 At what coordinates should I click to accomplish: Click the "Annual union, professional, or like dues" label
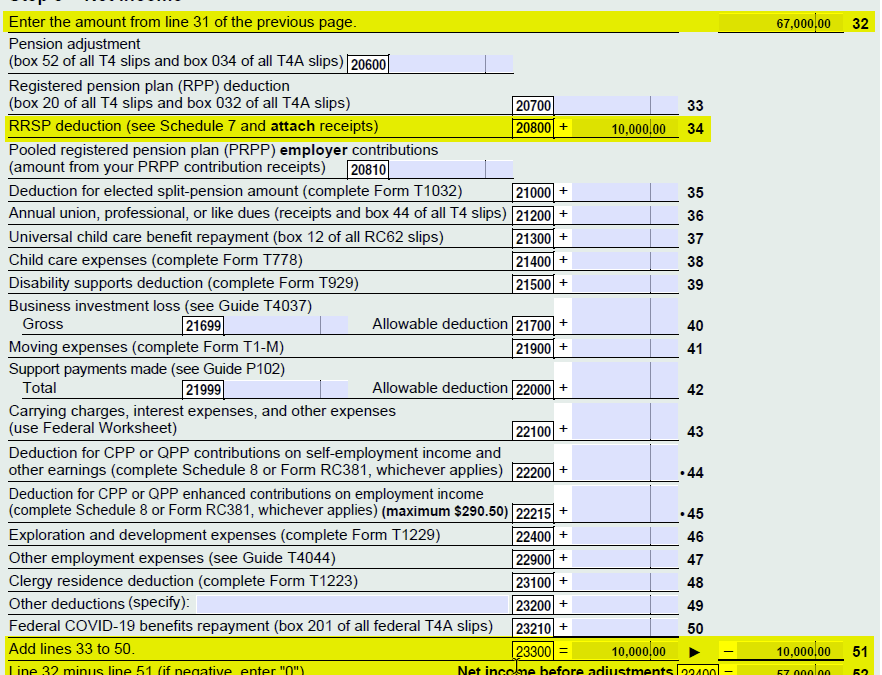[x=137, y=213]
